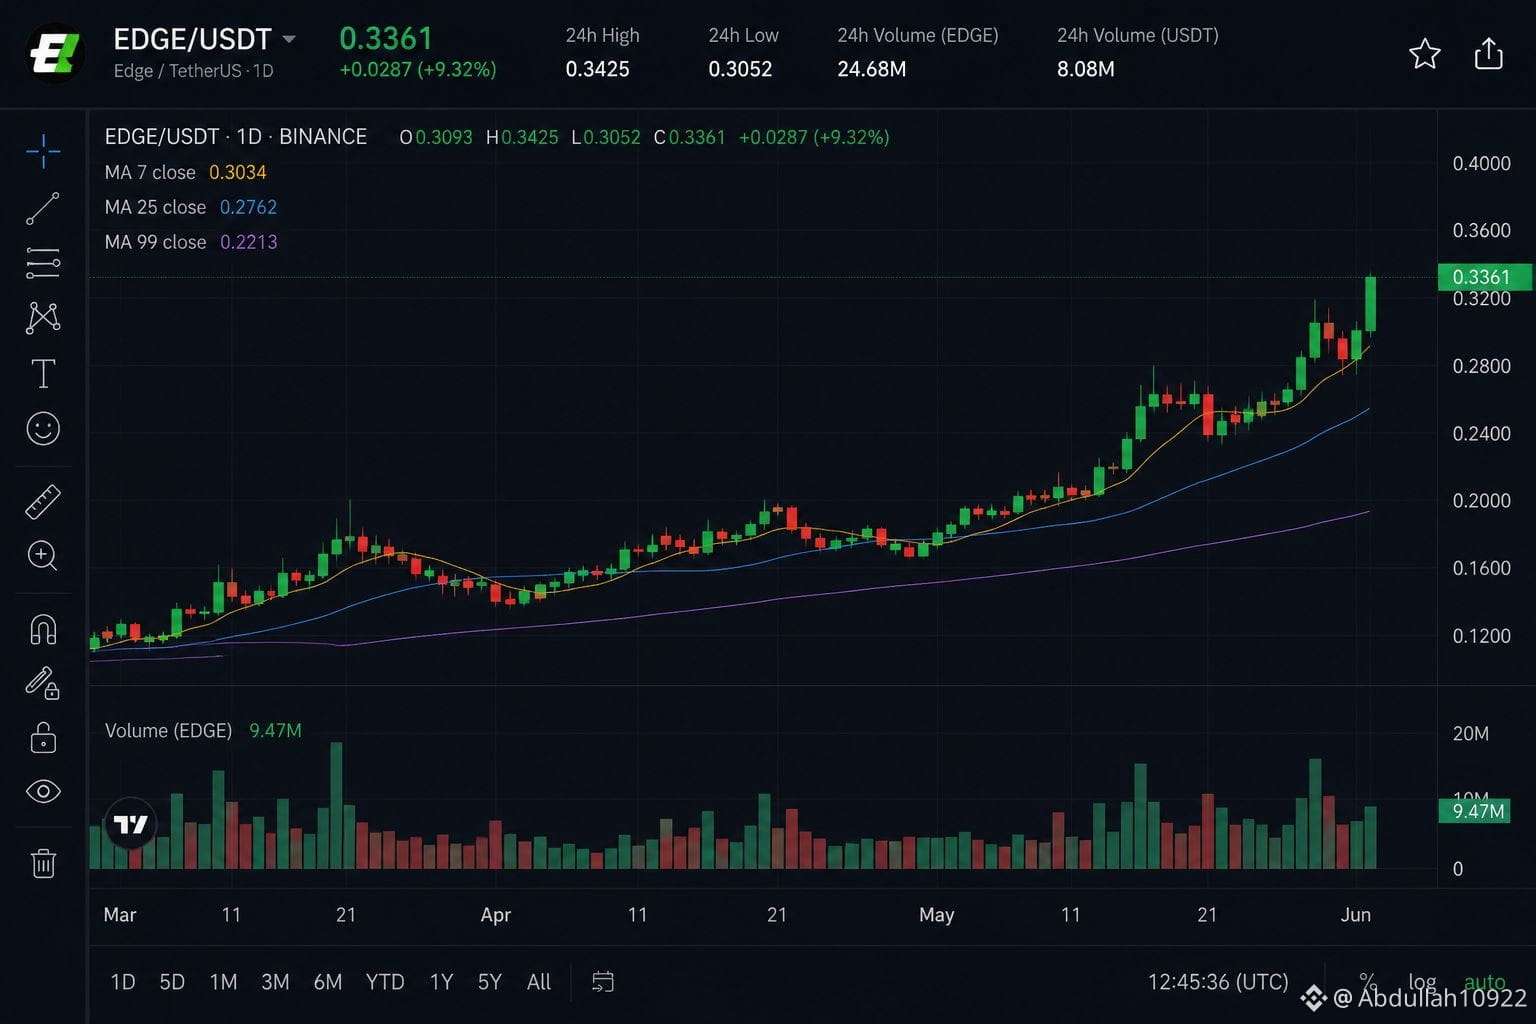
Task: Click the 24h Low value 0.3052
Action: click(740, 69)
